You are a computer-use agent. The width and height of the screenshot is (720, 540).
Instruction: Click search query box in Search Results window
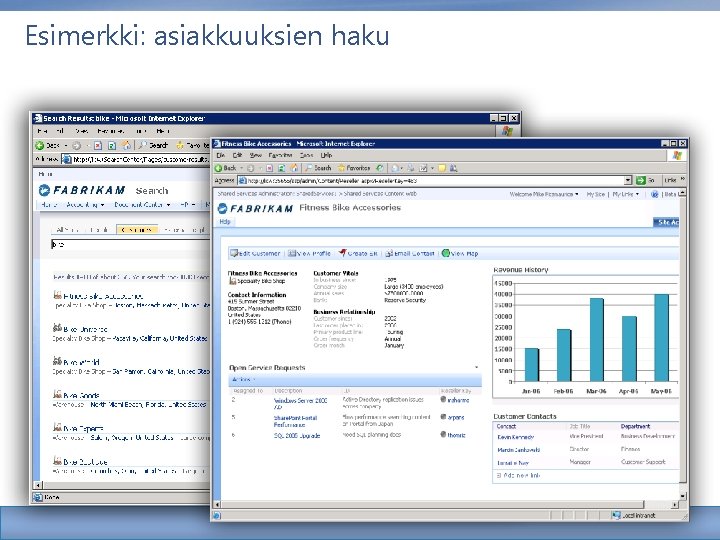pos(130,244)
